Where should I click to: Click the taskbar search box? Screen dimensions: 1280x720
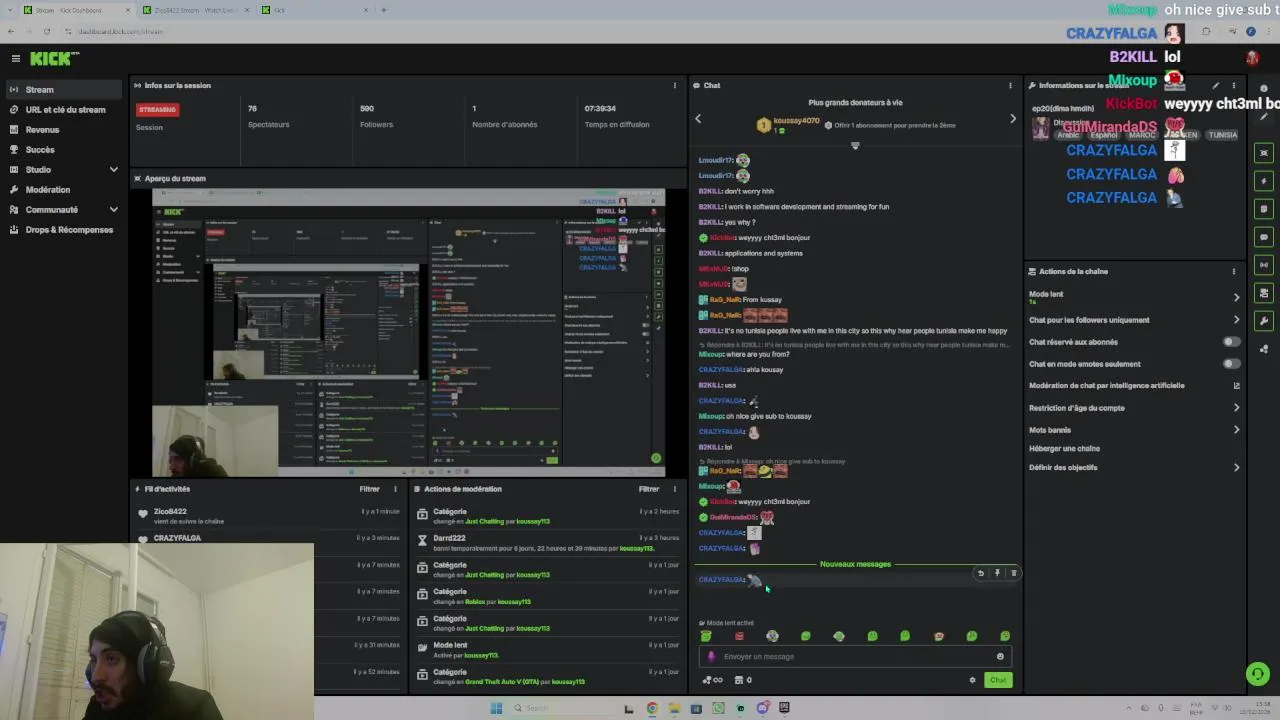point(560,708)
